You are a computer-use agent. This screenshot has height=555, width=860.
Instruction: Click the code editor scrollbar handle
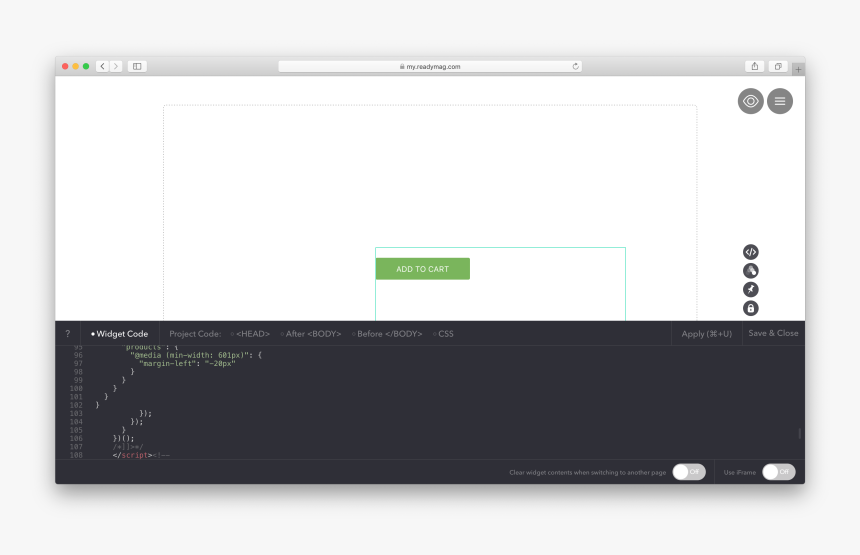(x=800, y=433)
